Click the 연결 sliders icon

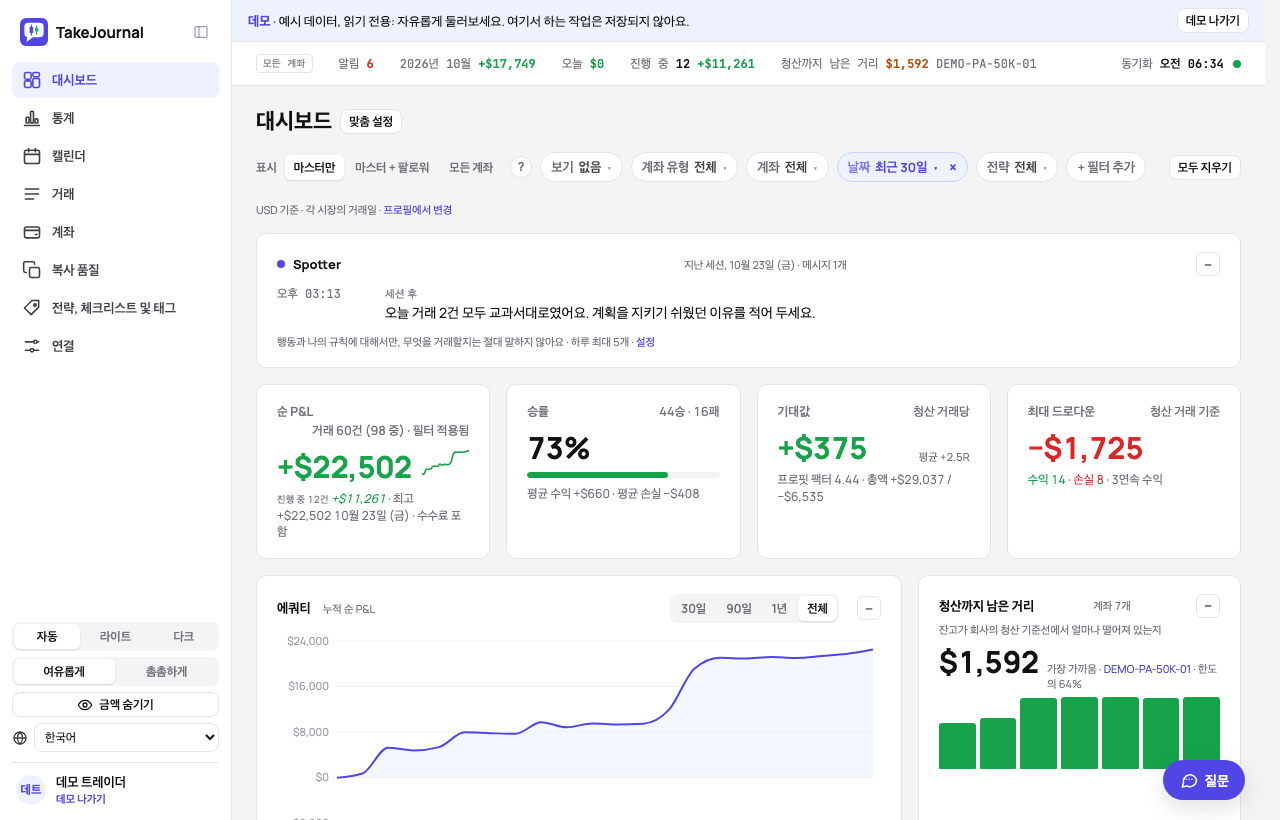(32, 346)
